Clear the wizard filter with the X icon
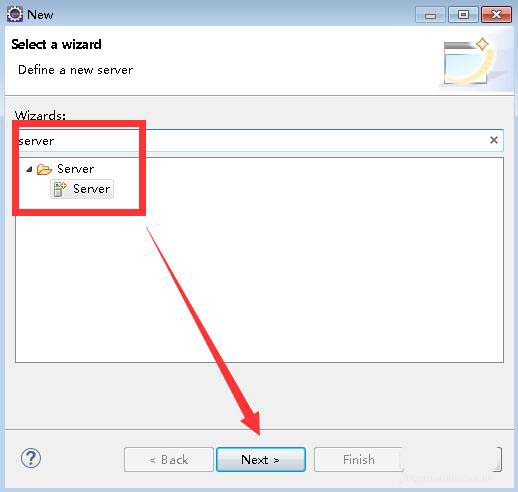518x492 pixels. tap(494, 140)
